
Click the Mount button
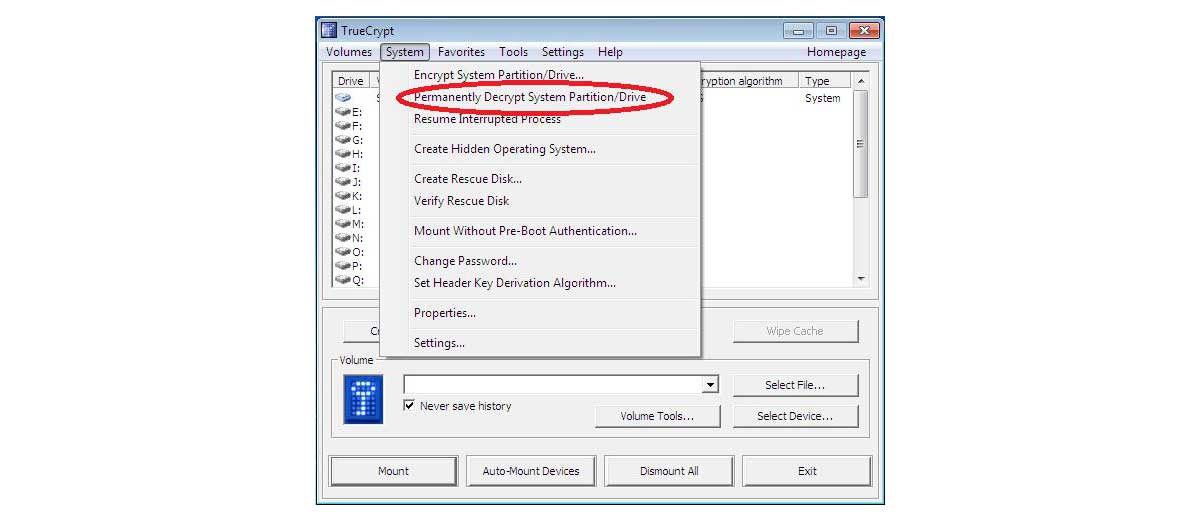point(393,471)
